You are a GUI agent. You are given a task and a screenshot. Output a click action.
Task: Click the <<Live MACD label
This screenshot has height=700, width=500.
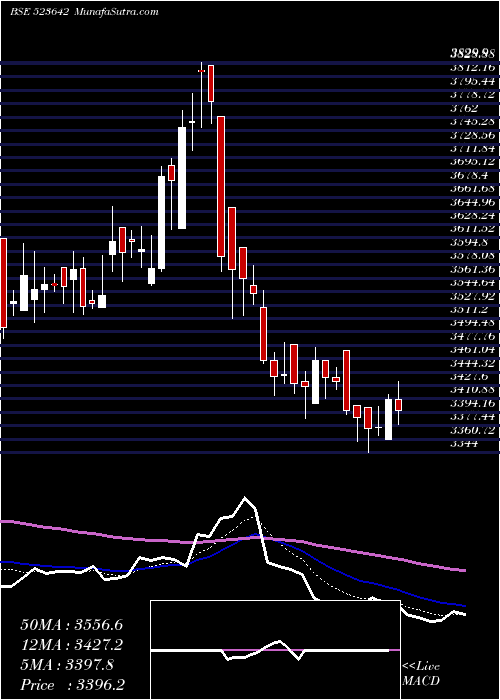[421, 673]
